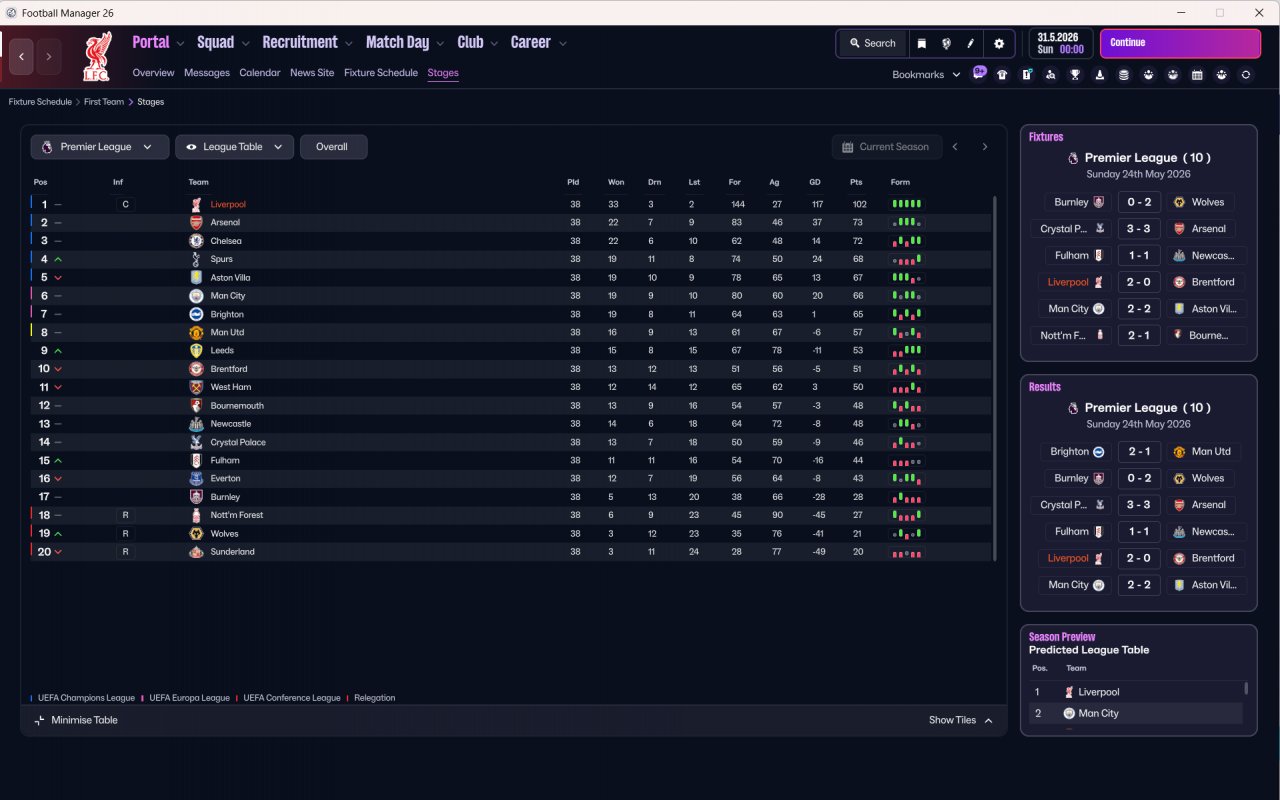Go to next season with right arrow

coord(985,147)
